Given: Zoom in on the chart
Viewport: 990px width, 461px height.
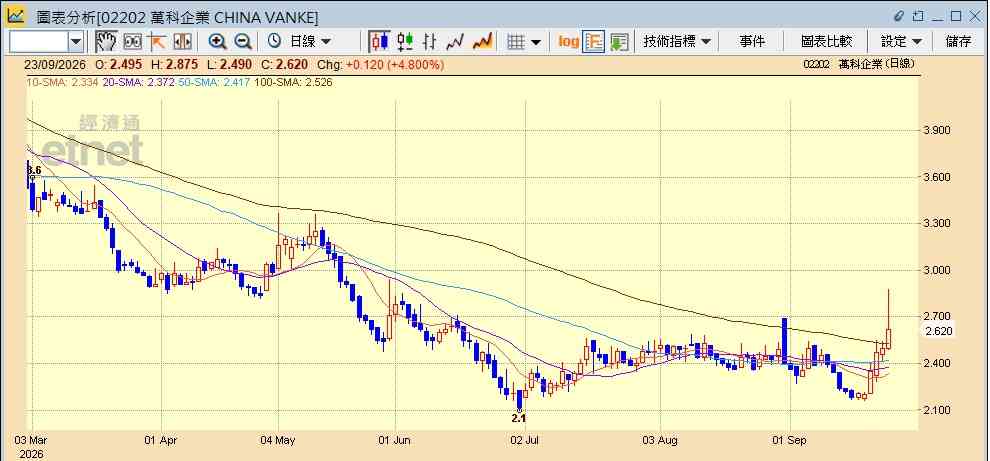Looking at the screenshot, I should (218, 42).
